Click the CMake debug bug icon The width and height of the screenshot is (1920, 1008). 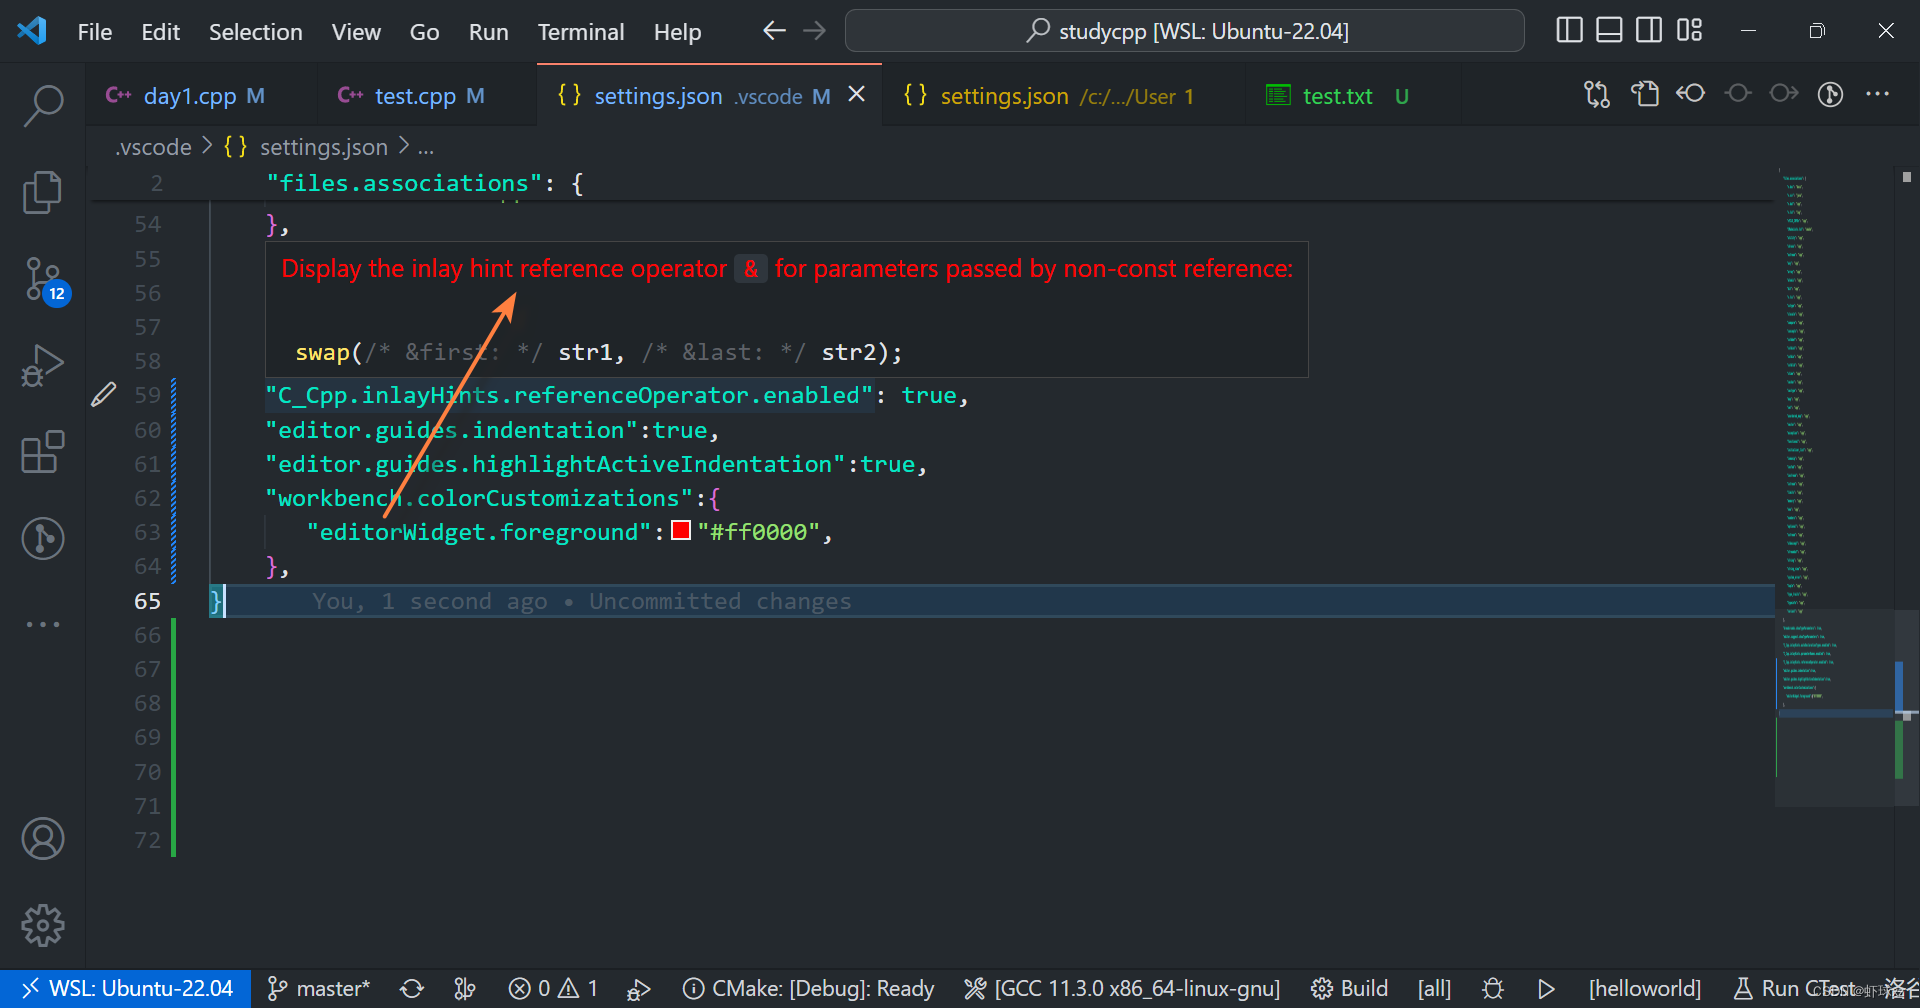(x=1493, y=988)
